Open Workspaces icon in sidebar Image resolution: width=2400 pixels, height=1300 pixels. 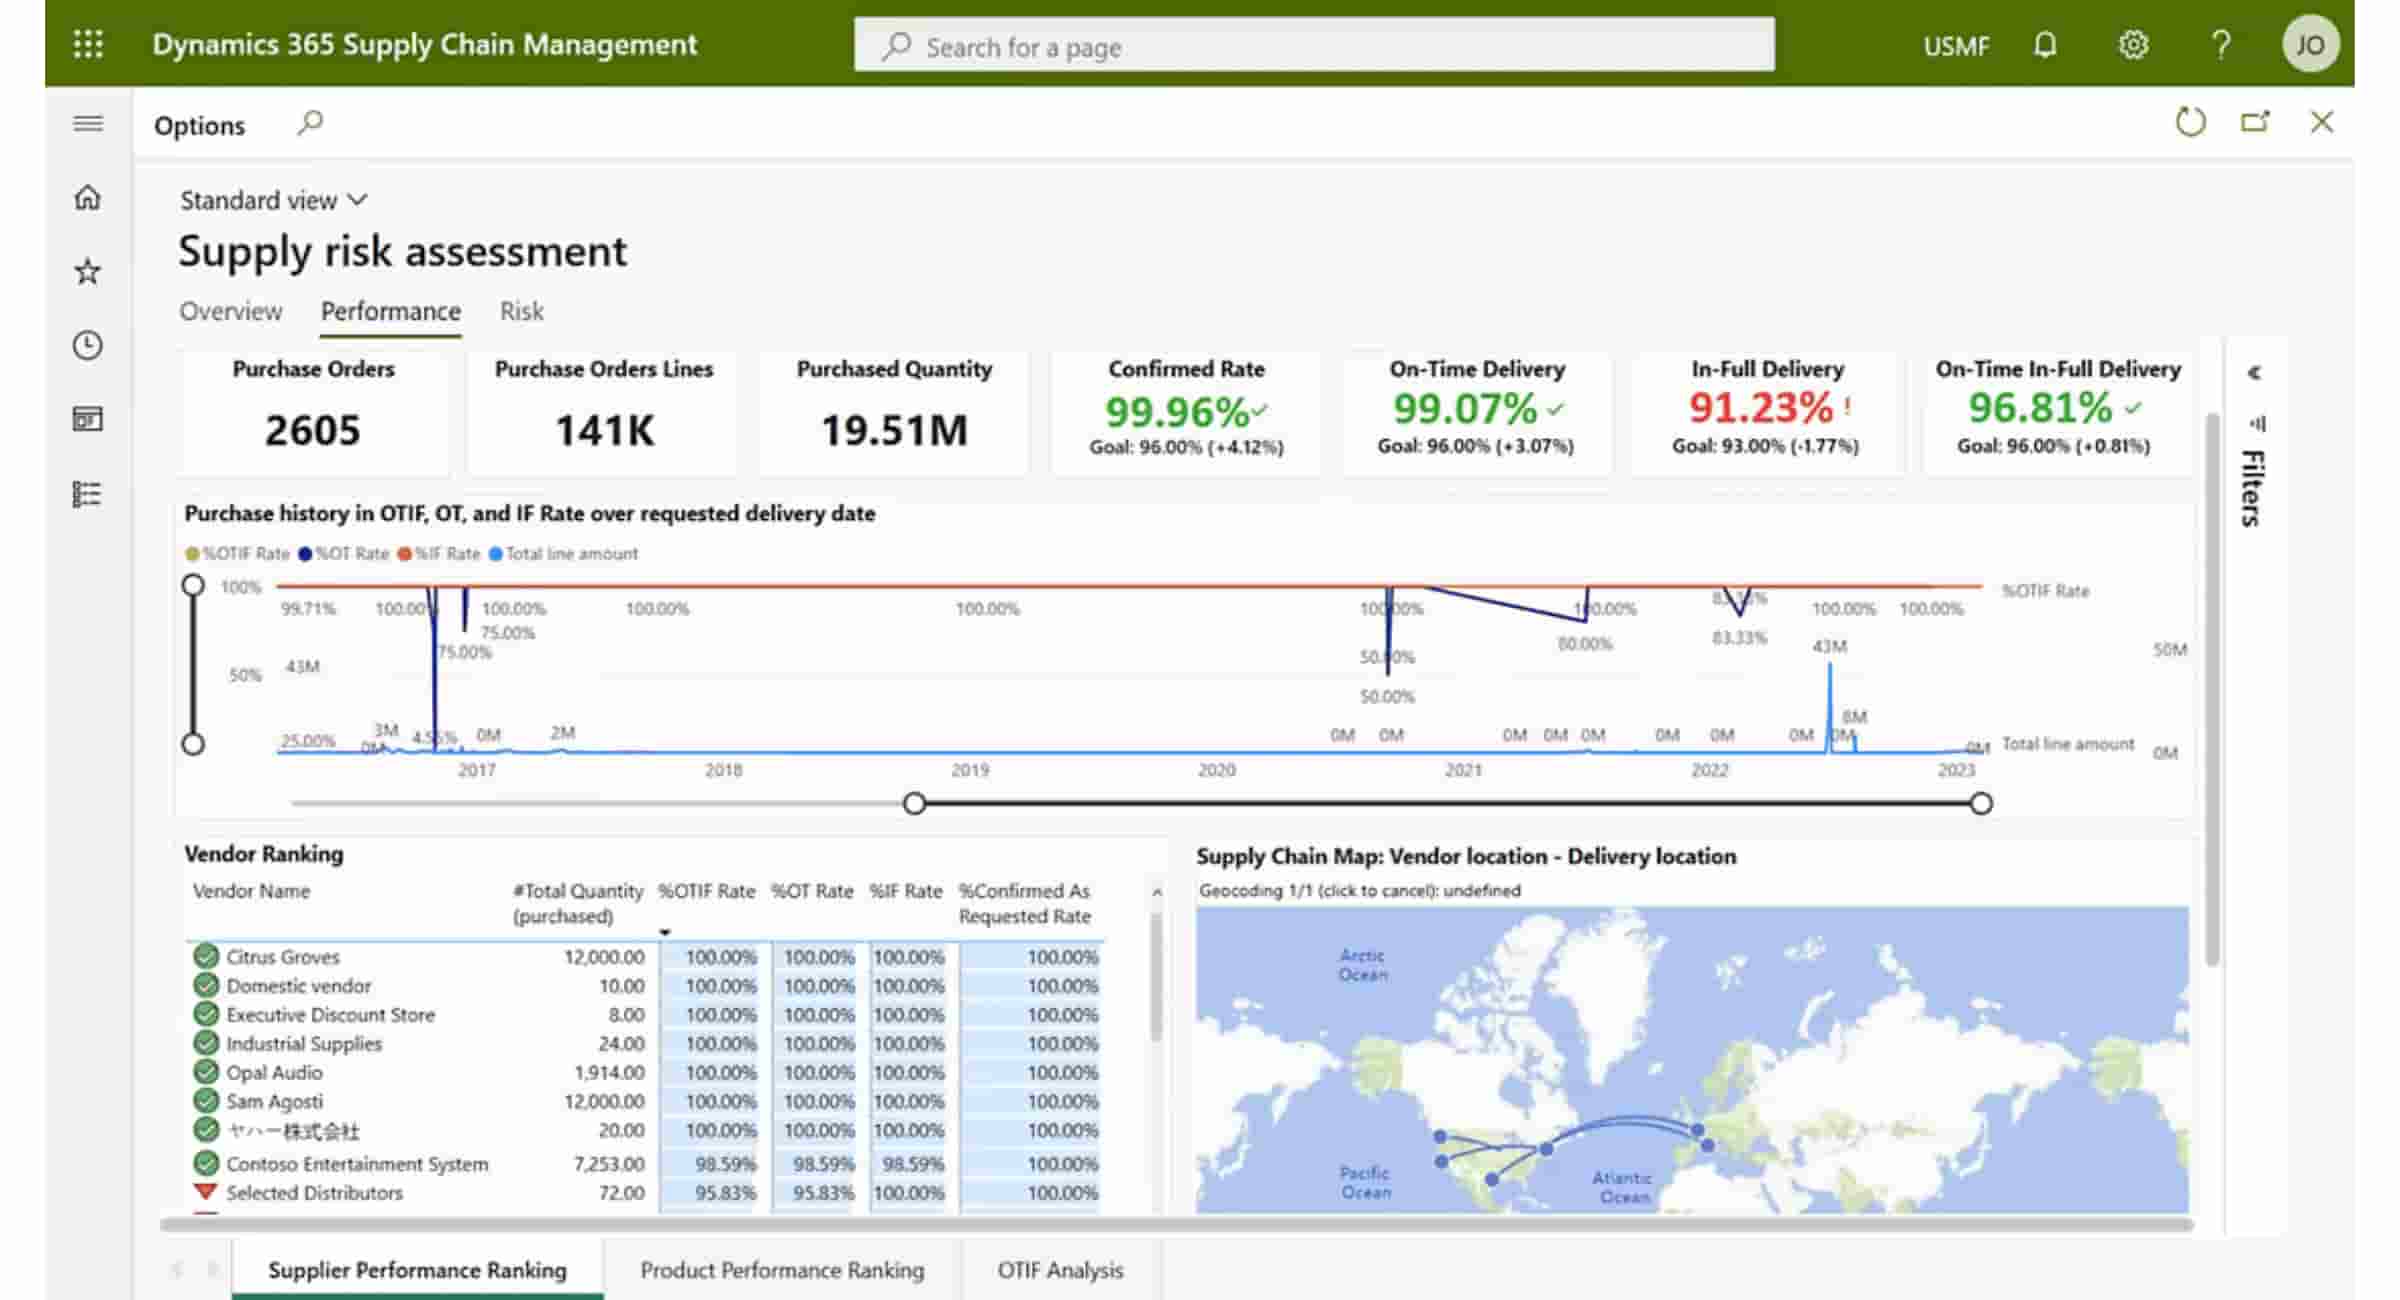[x=88, y=419]
